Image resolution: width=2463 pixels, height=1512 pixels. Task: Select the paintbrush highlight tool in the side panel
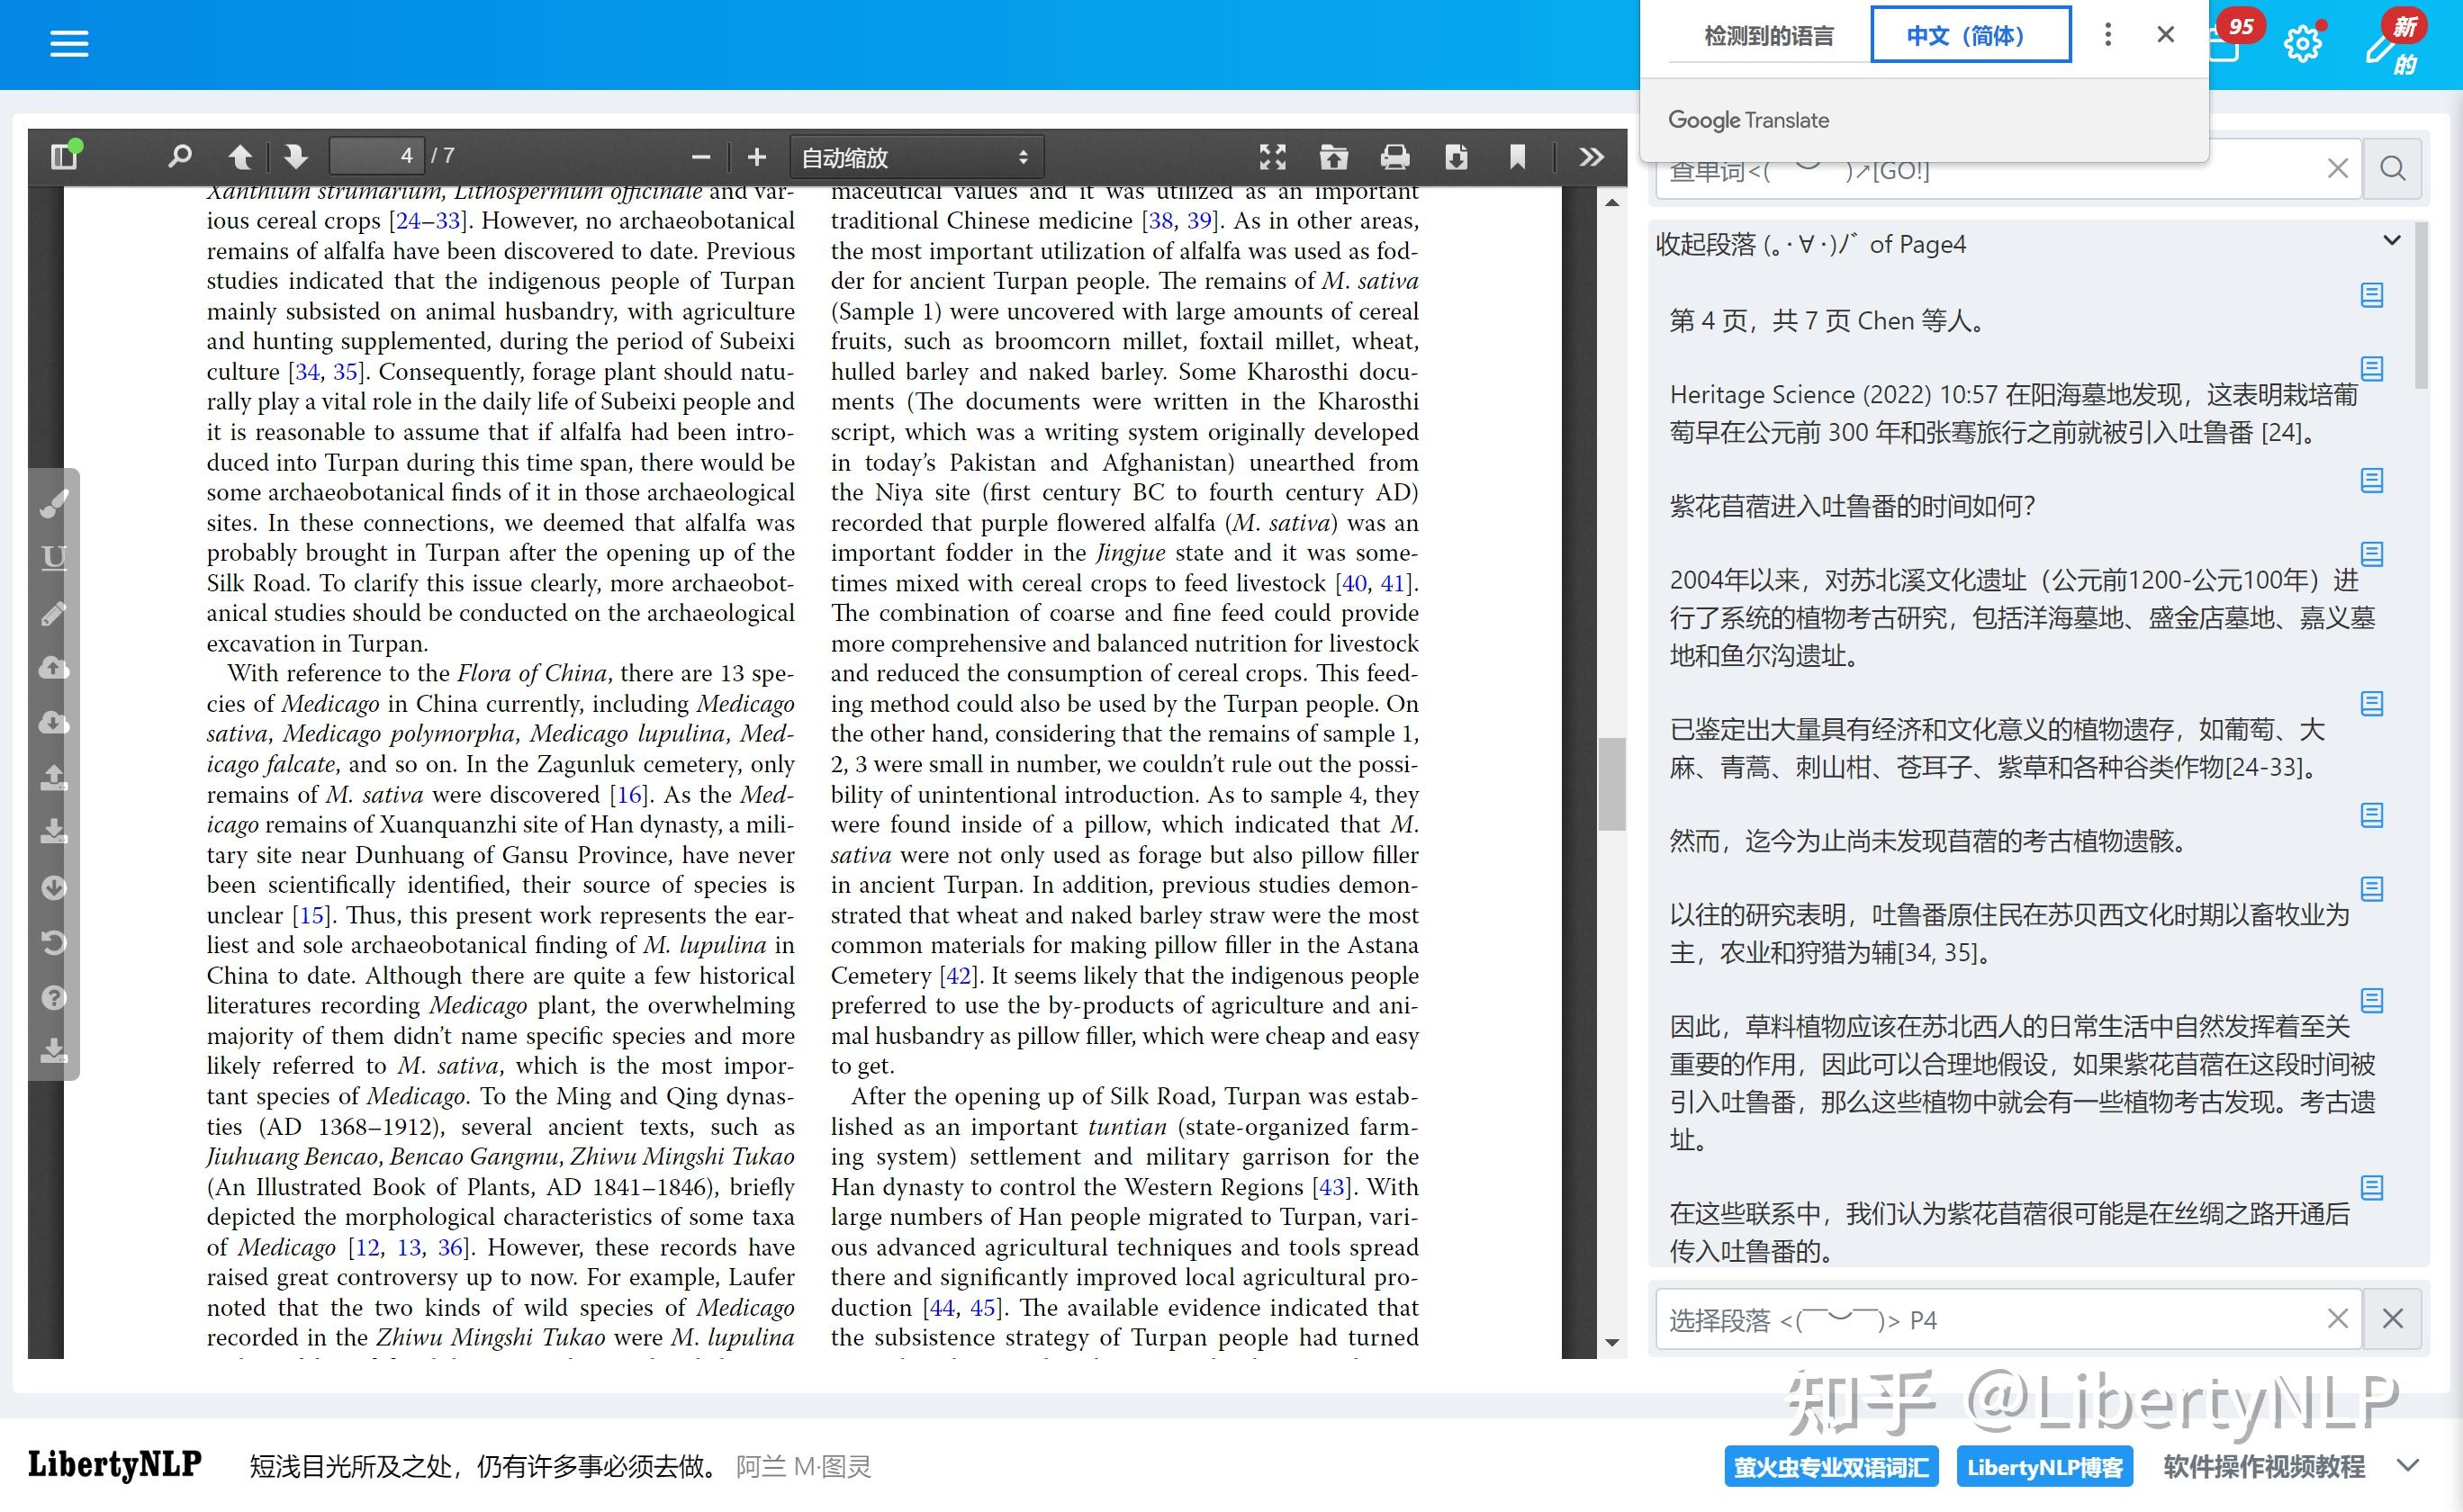pyautogui.click(x=54, y=503)
